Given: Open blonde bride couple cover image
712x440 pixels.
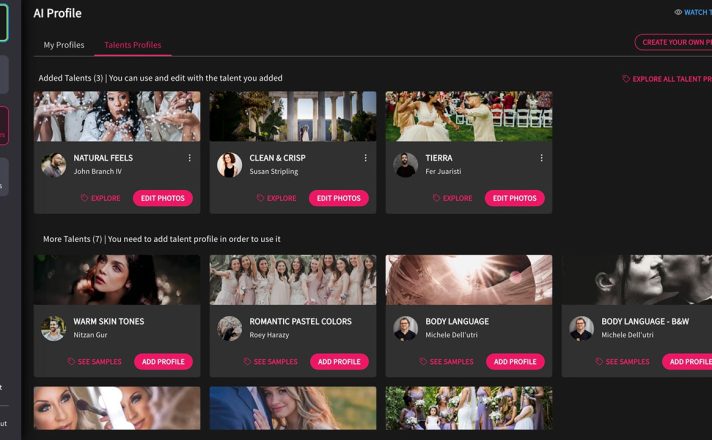Looking at the screenshot, I should (293, 408).
